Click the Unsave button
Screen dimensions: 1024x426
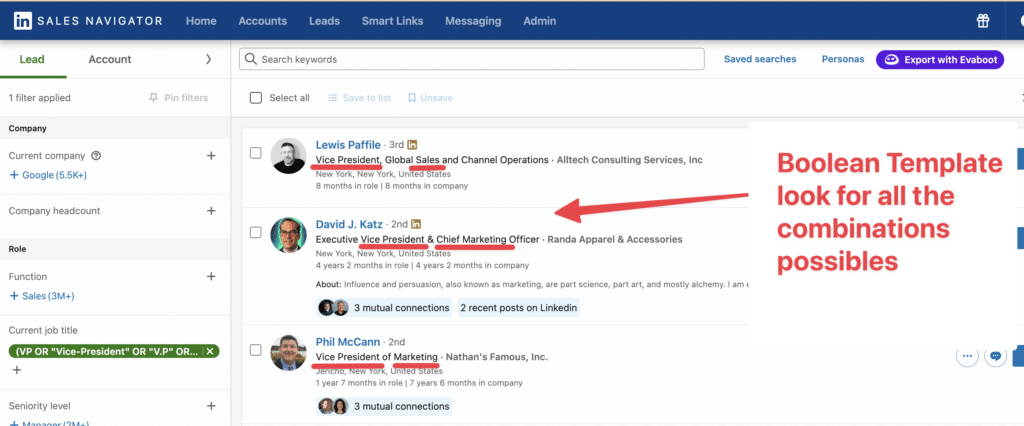coord(430,98)
